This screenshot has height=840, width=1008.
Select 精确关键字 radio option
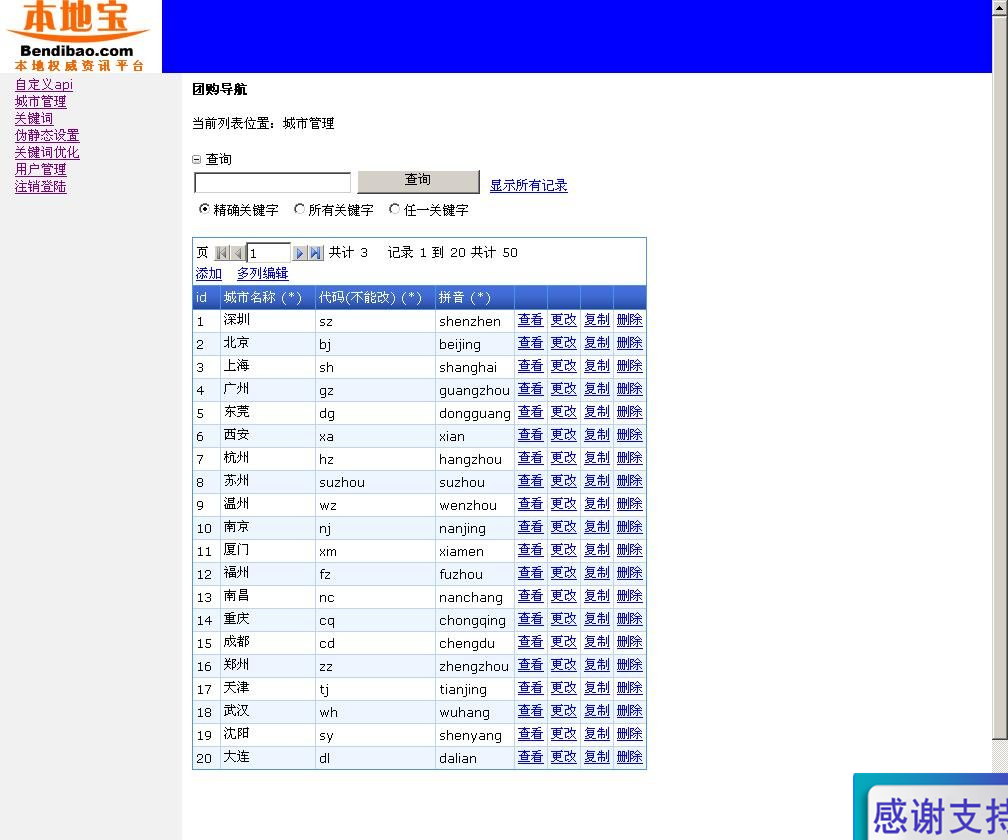204,209
